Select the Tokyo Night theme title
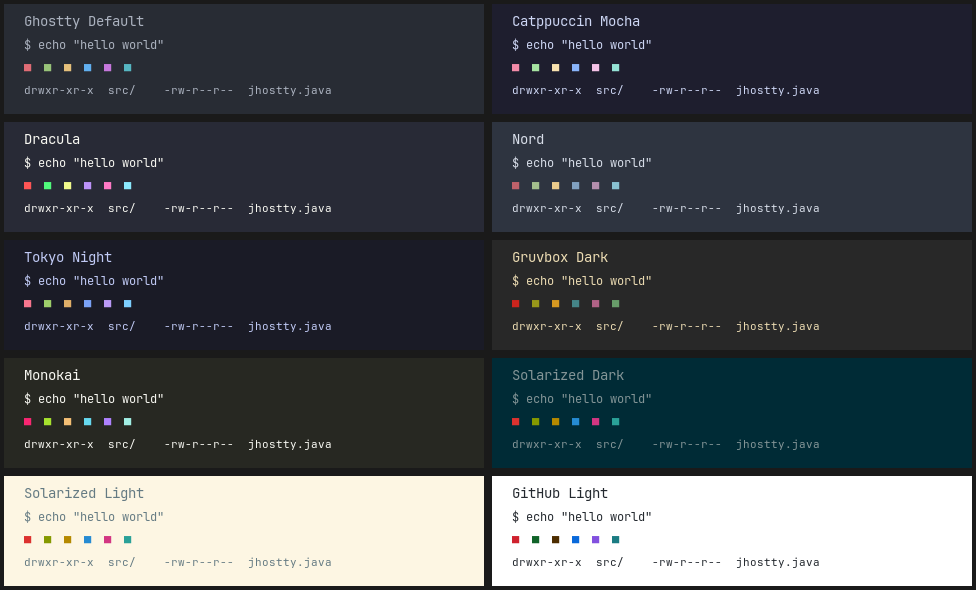The height and width of the screenshot is (590, 976). coord(68,257)
